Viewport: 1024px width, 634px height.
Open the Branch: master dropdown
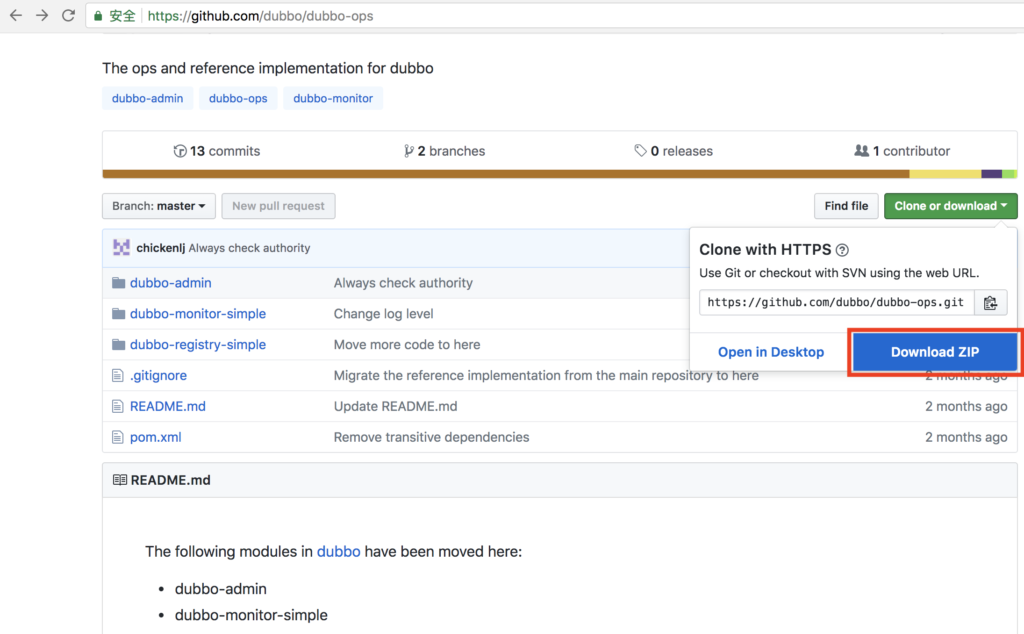[x=159, y=206]
